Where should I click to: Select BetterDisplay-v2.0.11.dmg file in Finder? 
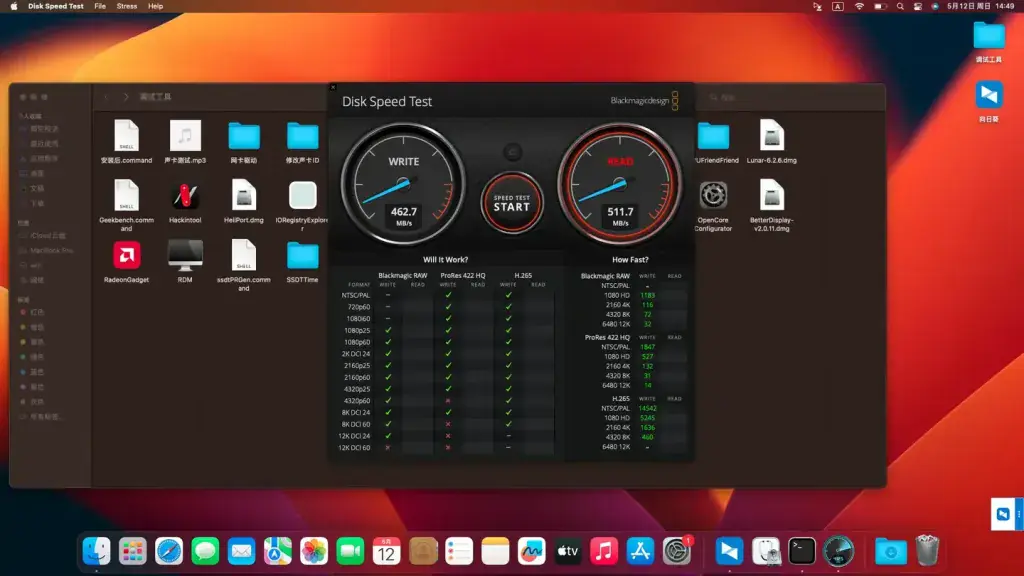coord(771,205)
